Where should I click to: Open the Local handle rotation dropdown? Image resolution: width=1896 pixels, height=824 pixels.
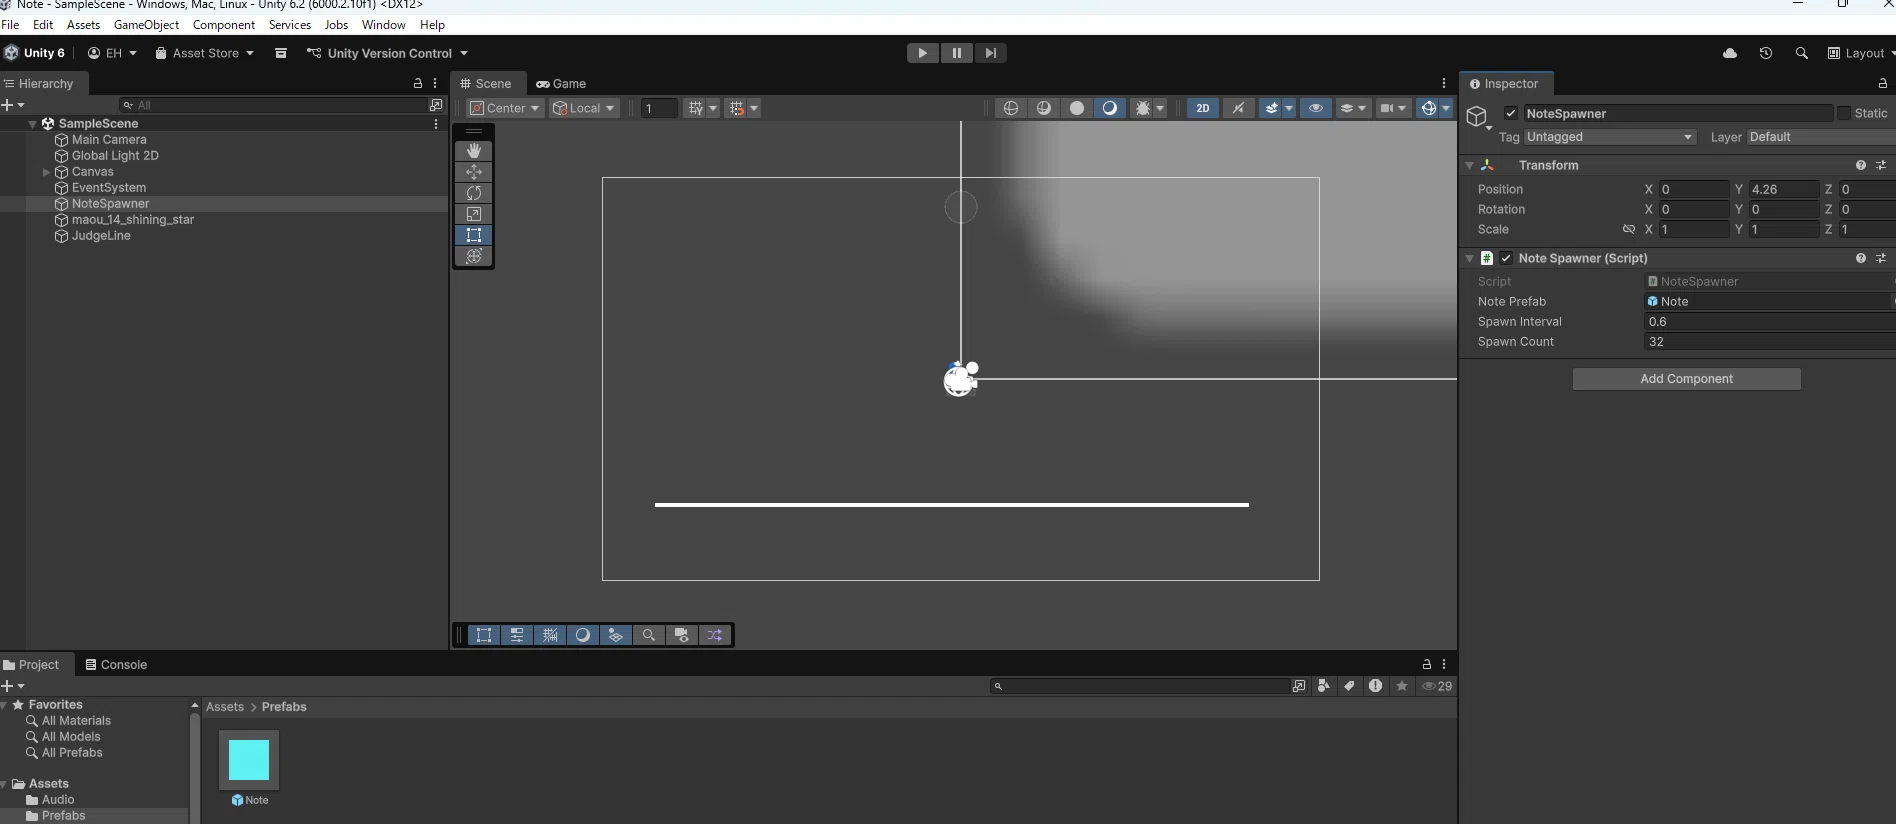coord(585,108)
